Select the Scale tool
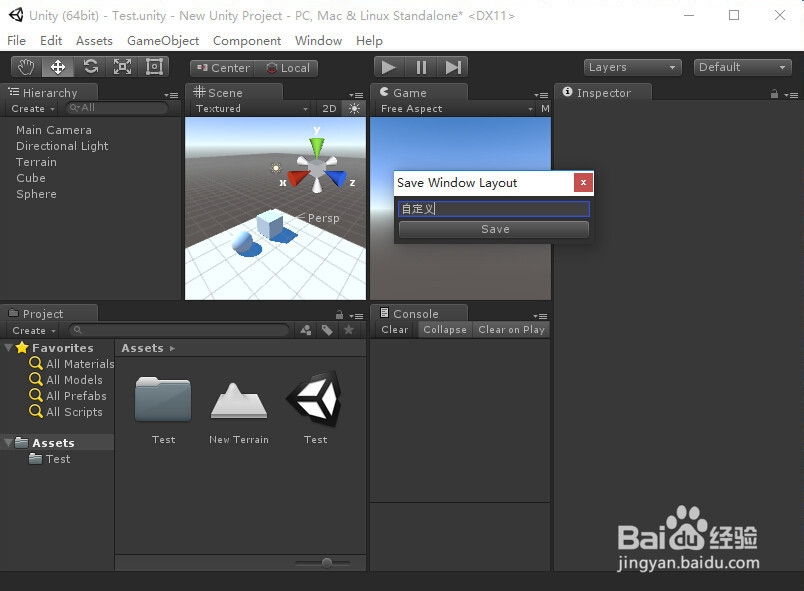The image size is (804, 591). click(122, 67)
